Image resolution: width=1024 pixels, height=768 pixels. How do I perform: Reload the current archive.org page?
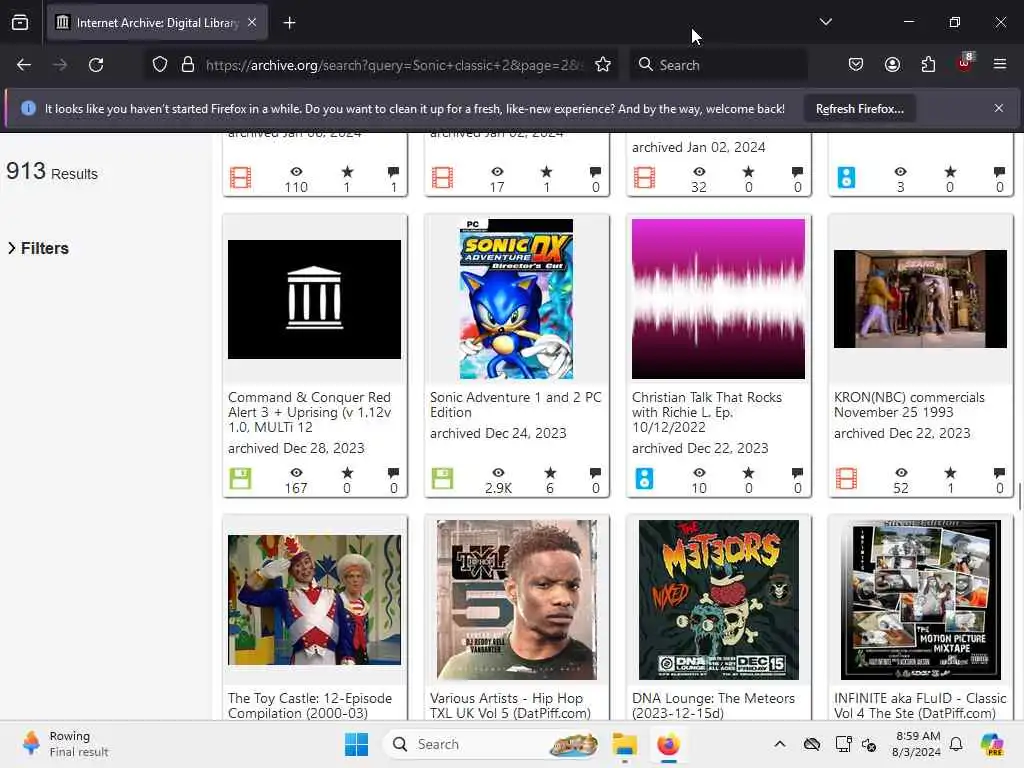click(96, 65)
